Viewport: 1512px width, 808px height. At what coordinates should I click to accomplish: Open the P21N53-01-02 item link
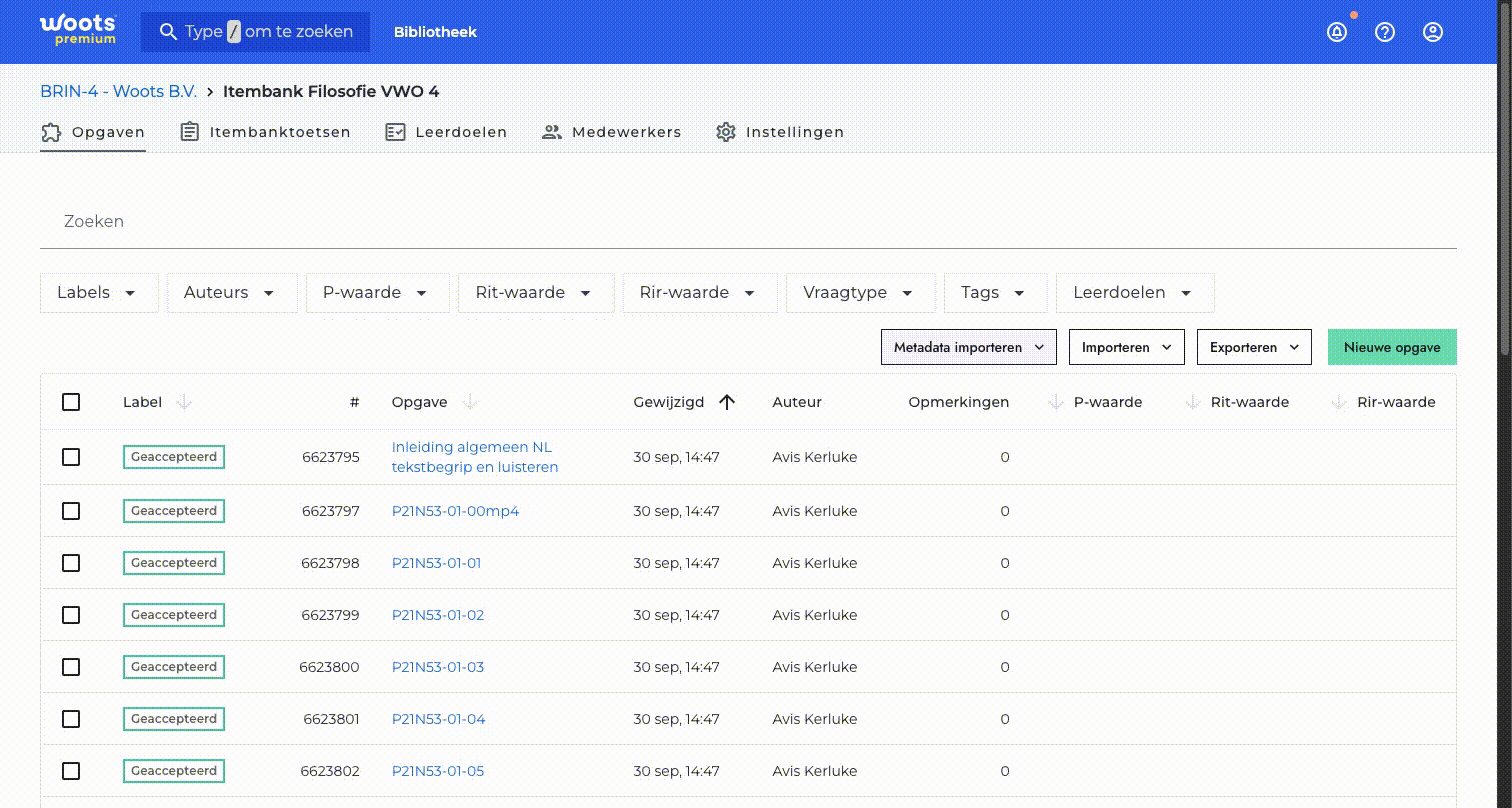point(438,615)
